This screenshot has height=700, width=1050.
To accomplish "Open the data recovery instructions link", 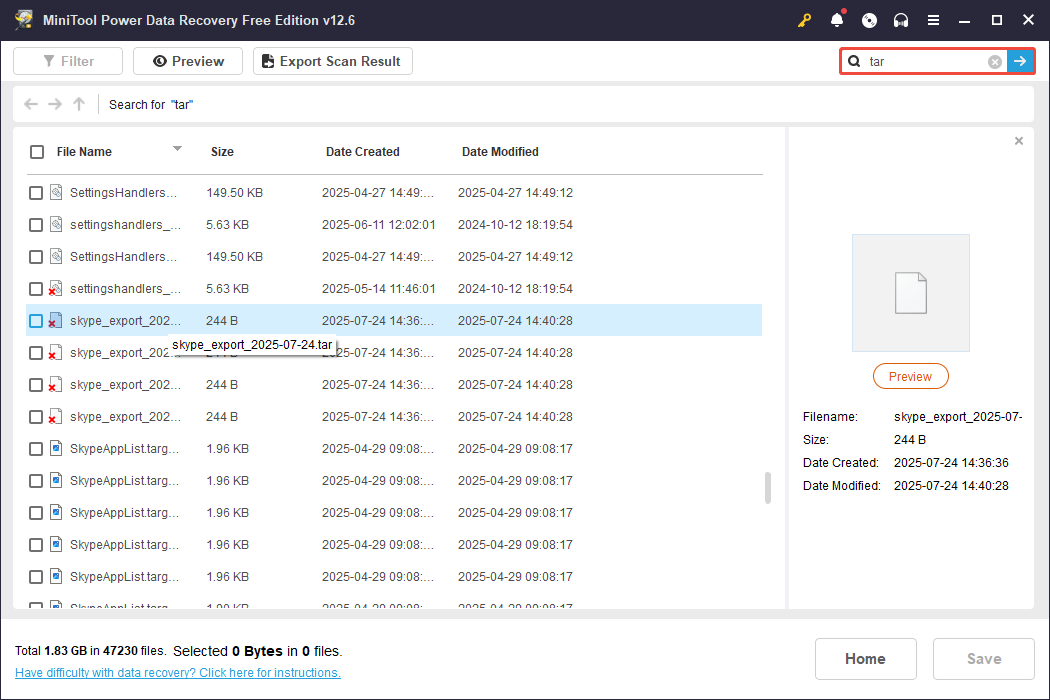I will tap(177, 672).
